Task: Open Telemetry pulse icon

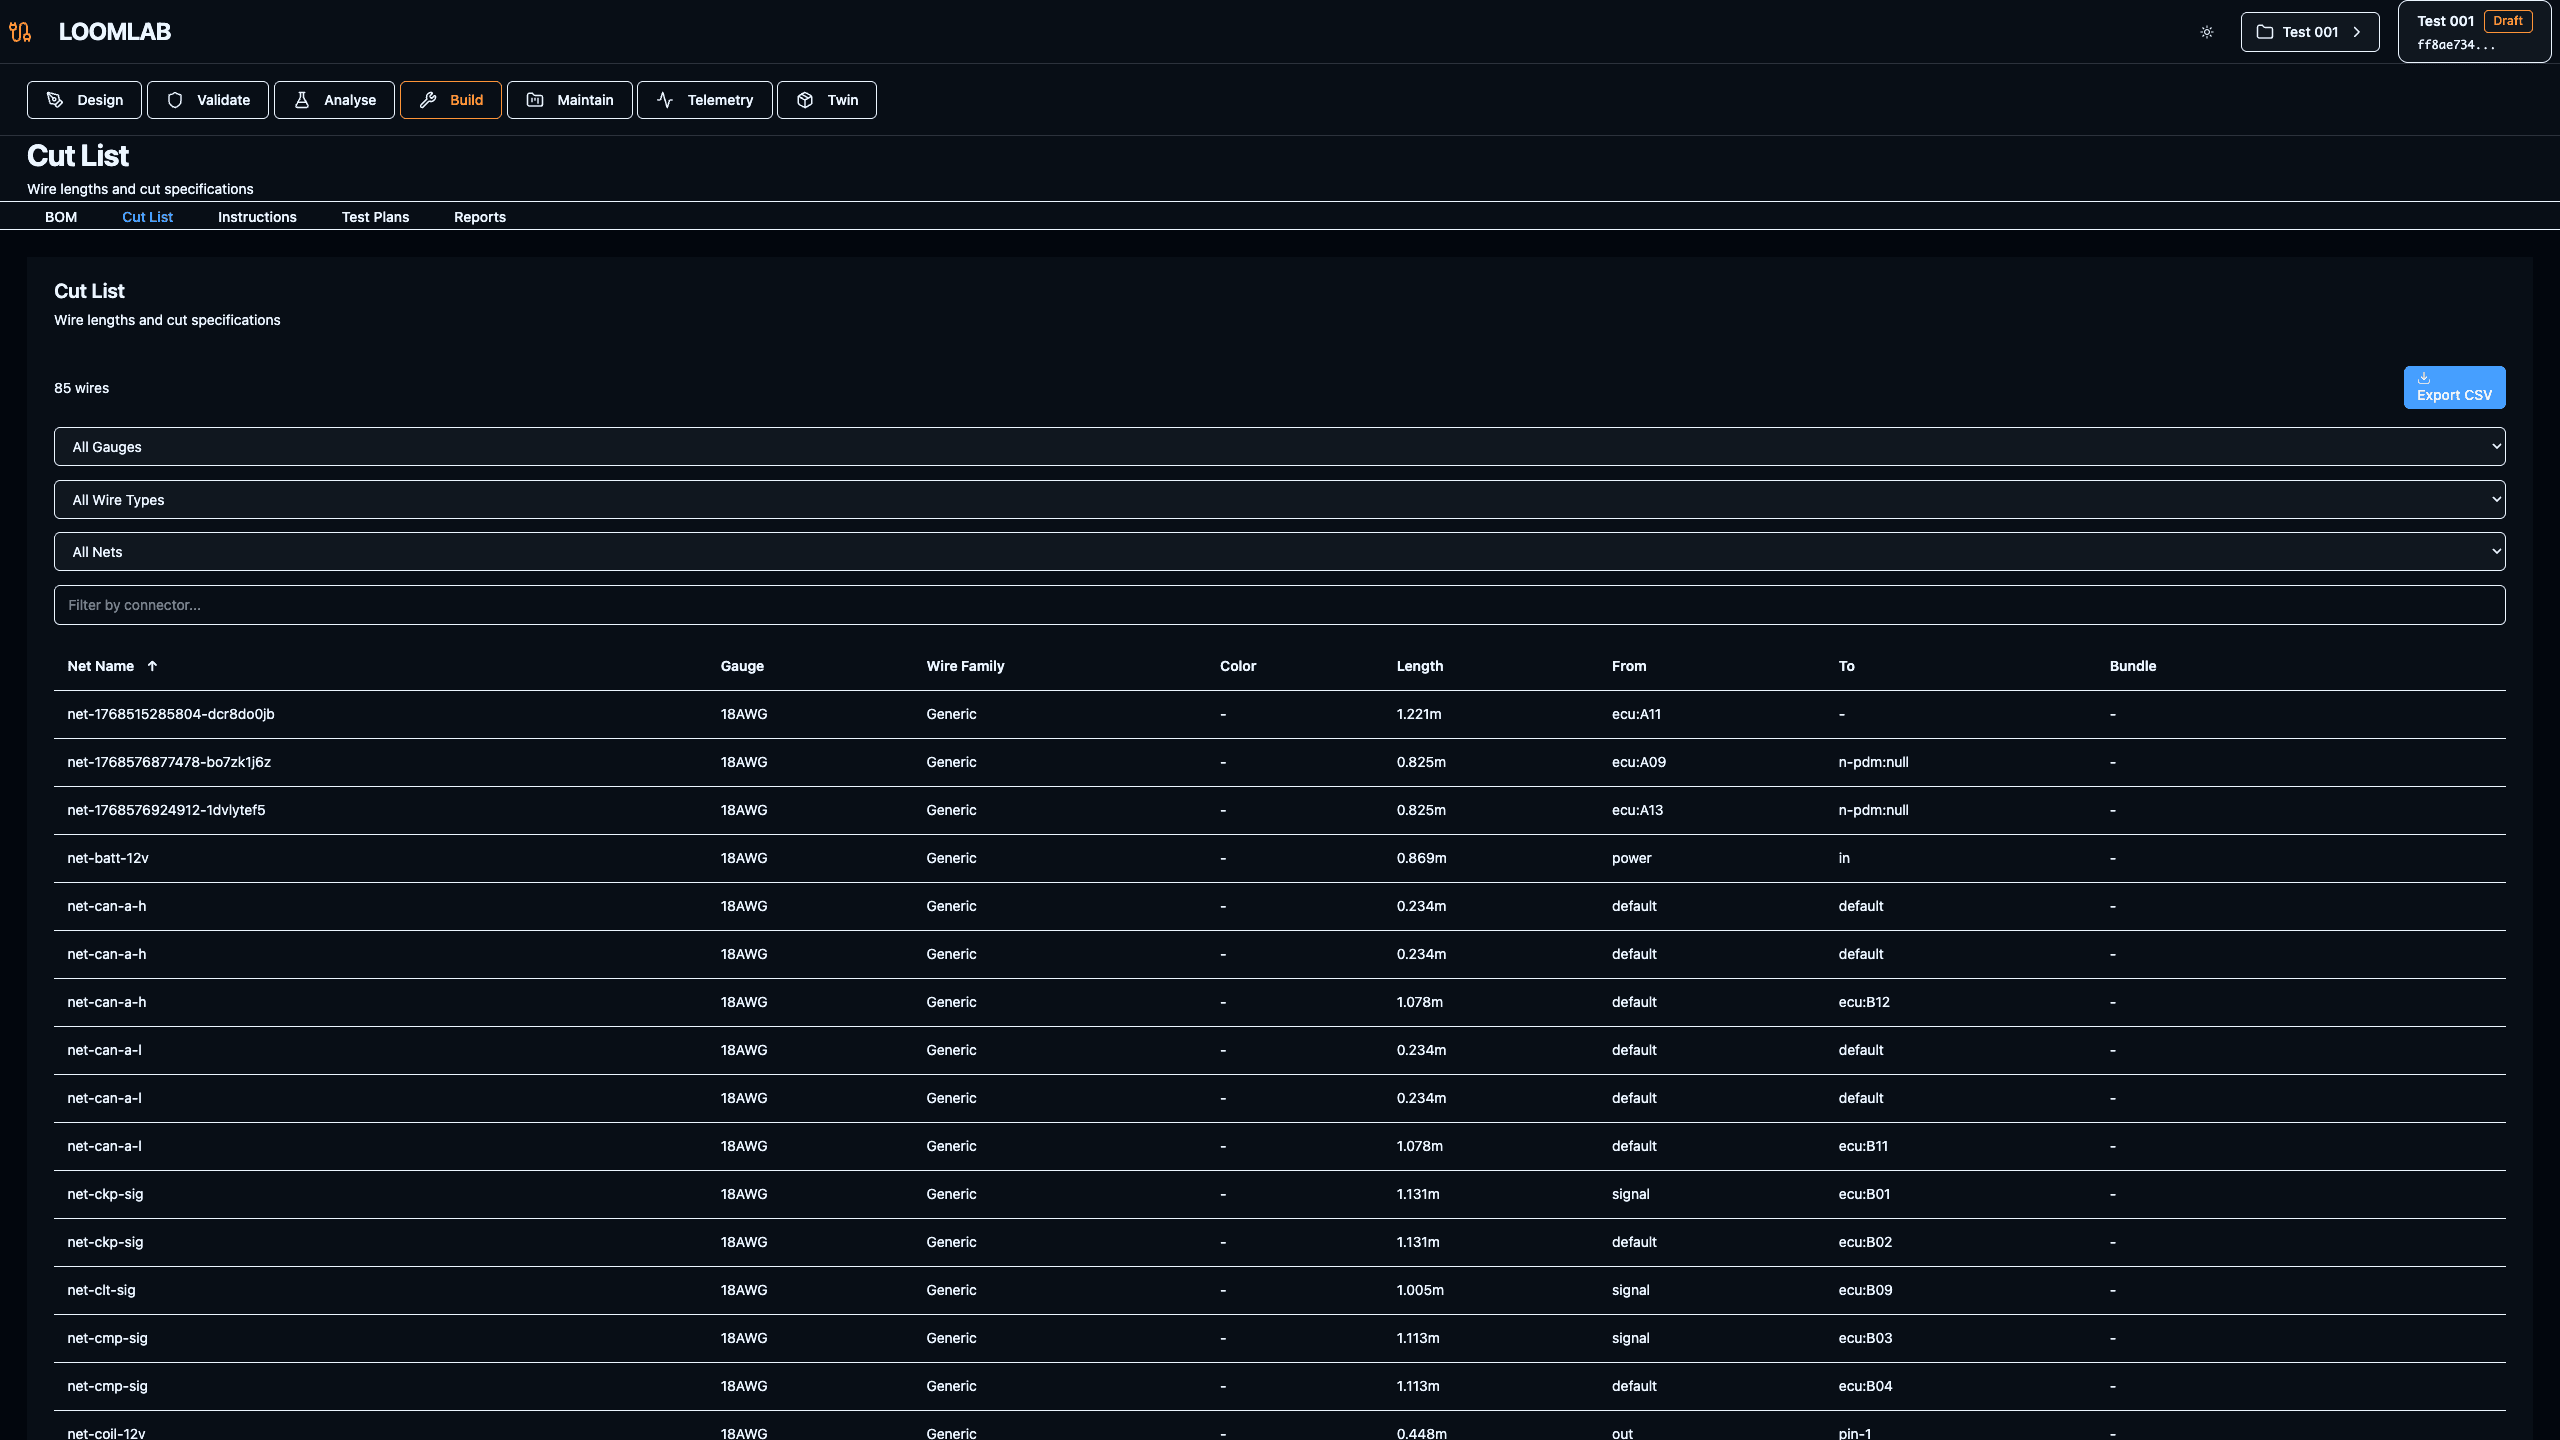Action: 665,100
